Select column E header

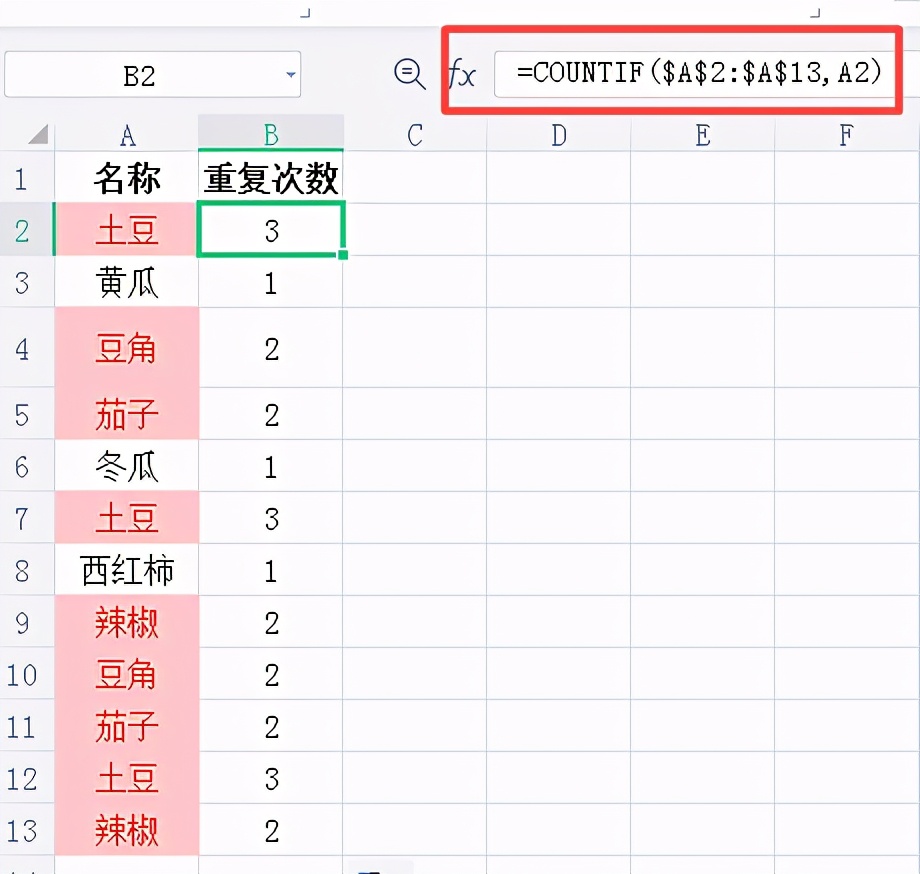(x=702, y=135)
